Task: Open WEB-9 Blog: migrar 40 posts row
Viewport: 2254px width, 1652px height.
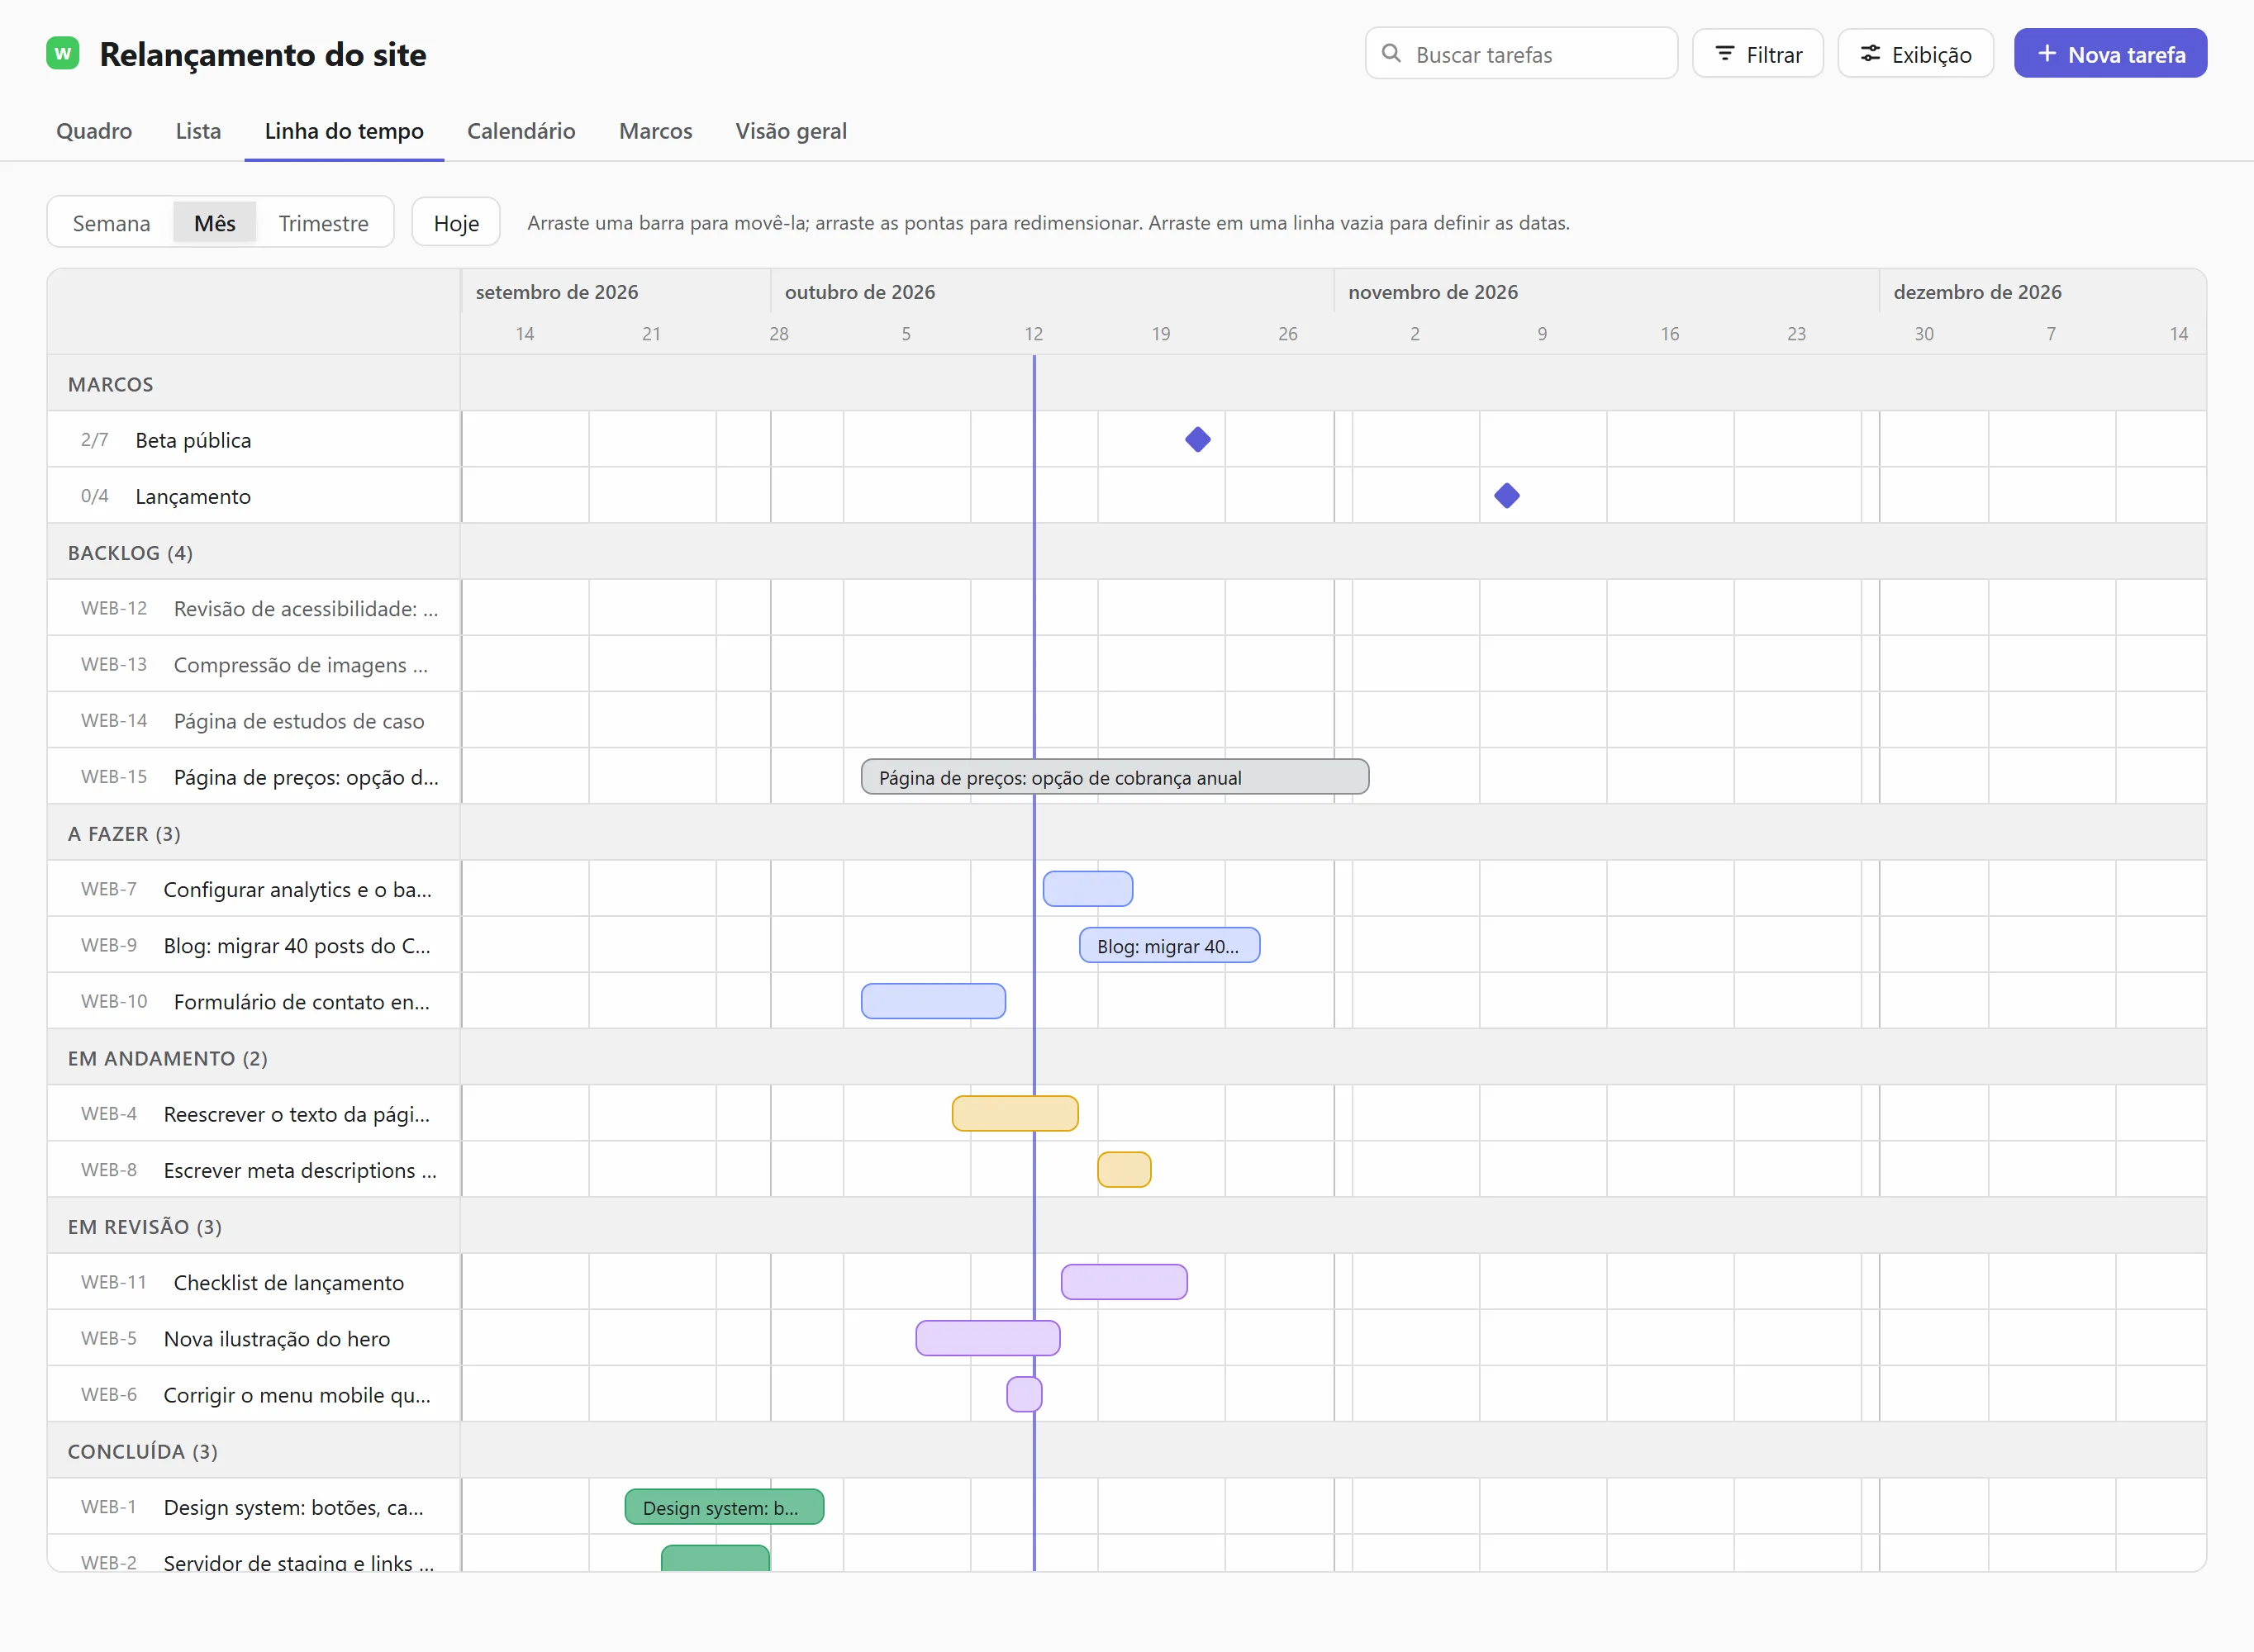Action: pyautogui.click(x=254, y=945)
